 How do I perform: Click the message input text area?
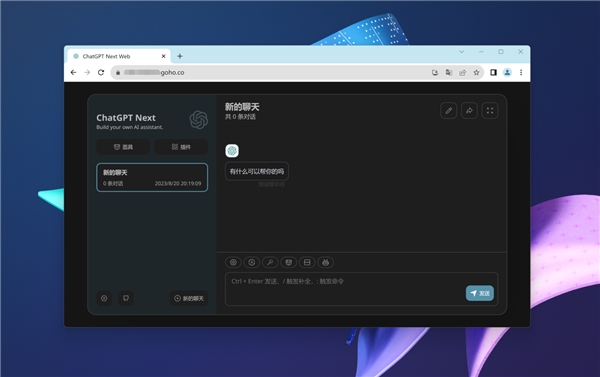(x=361, y=289)
